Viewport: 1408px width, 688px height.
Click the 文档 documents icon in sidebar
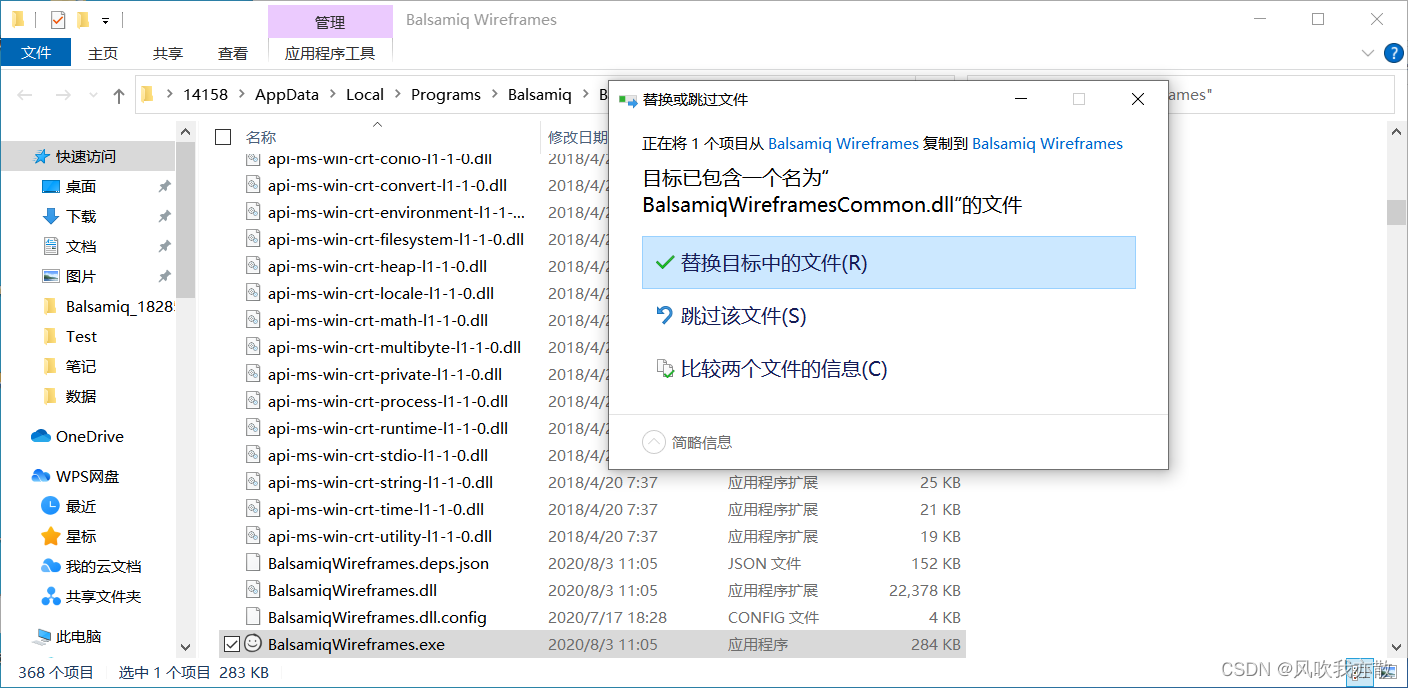(51, 246)
